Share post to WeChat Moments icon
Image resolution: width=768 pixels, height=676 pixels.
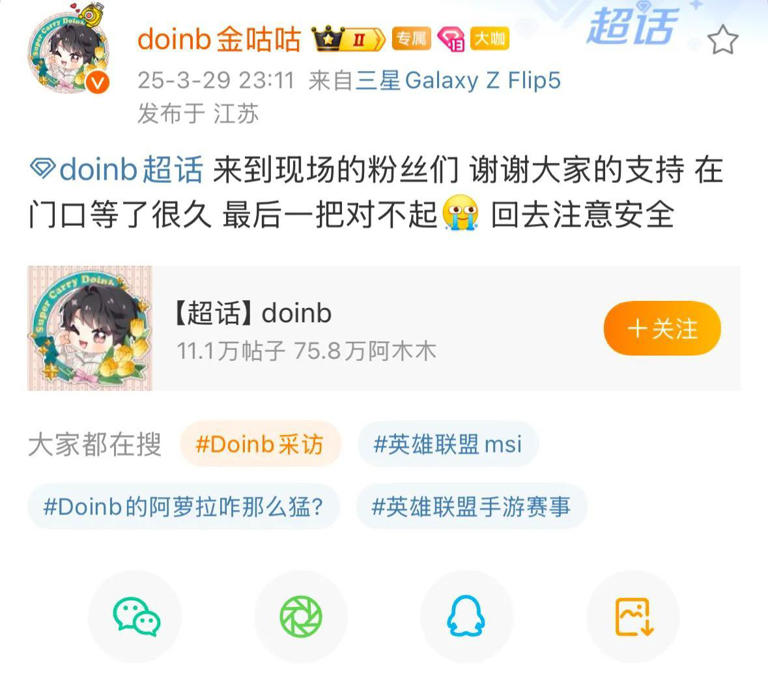coord(301,617)
